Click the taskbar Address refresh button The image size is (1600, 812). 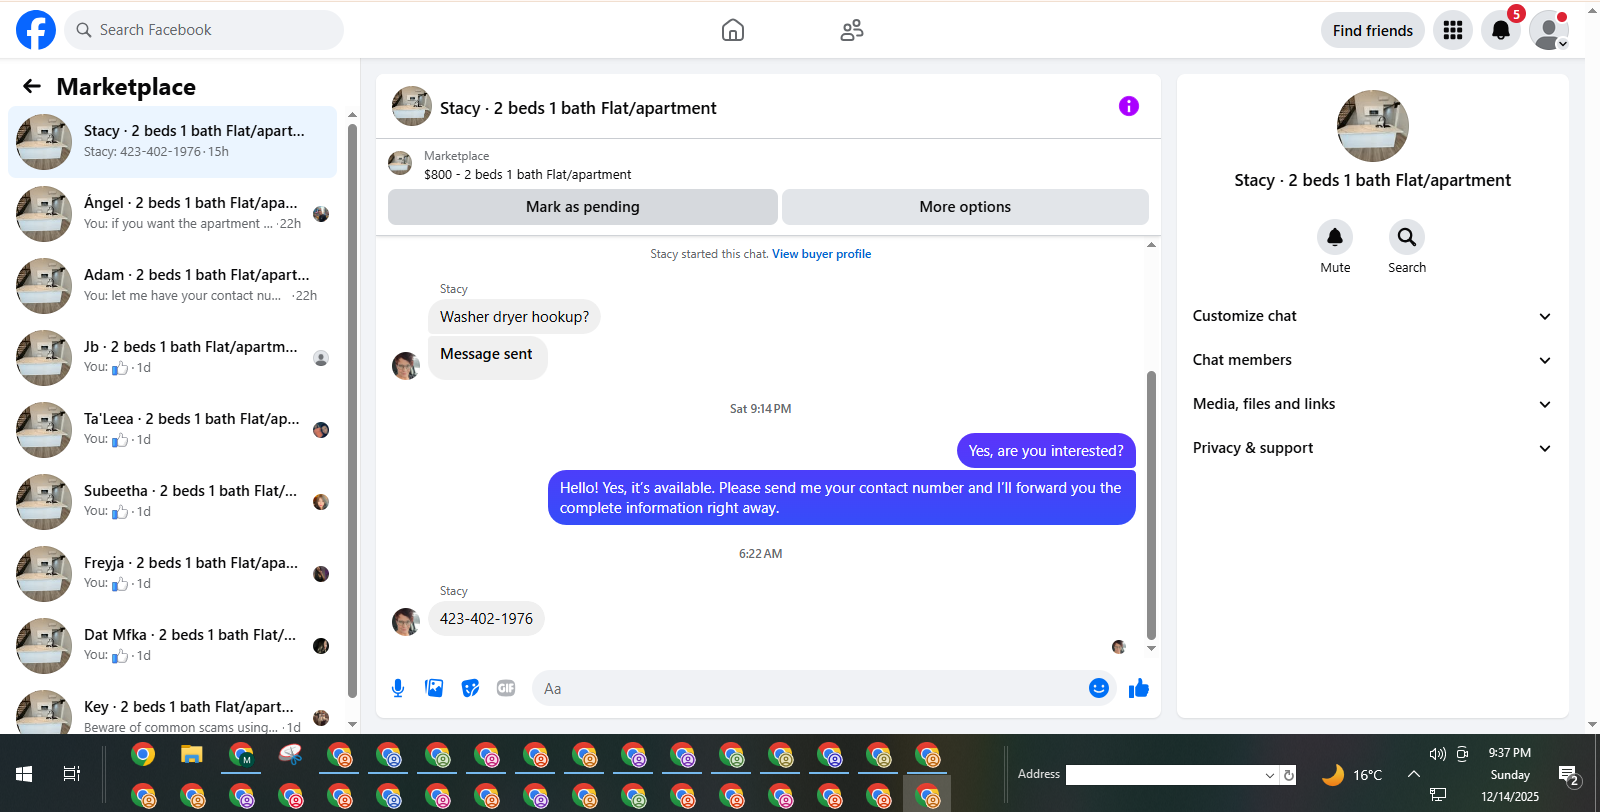click(x=1289, y=775)
